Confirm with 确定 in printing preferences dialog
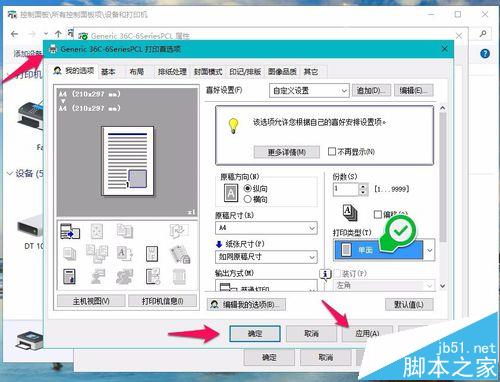Viewport: 500px width, 382px height. pyautogui.click(x=255, y=334)
